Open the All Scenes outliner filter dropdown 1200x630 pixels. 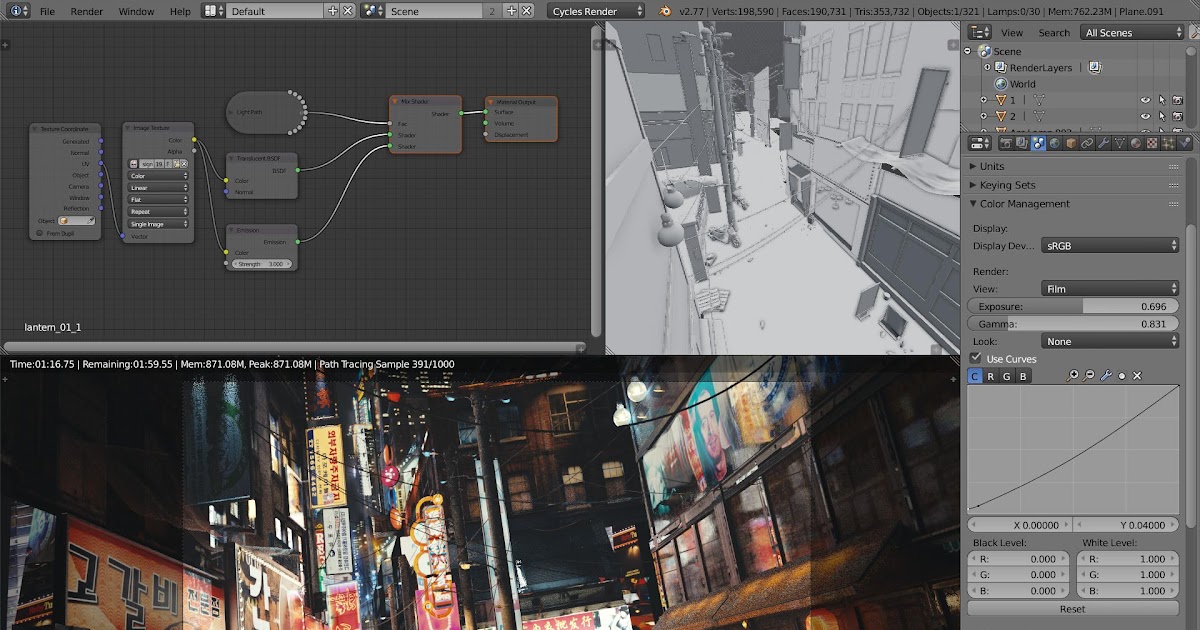(x=1132, y=32)
